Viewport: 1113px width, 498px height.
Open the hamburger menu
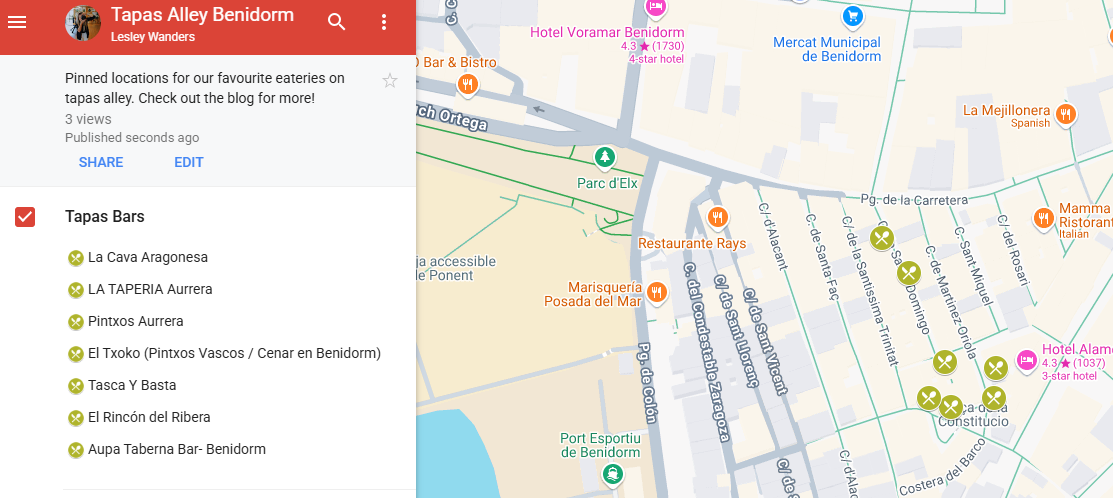pos(17,22)
